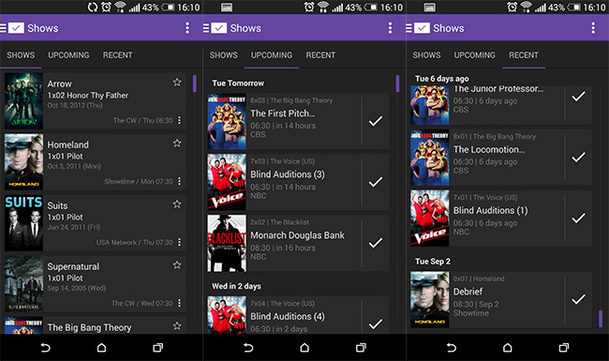Tap Recent apps button in middle screen

click(x=361, y=347)
